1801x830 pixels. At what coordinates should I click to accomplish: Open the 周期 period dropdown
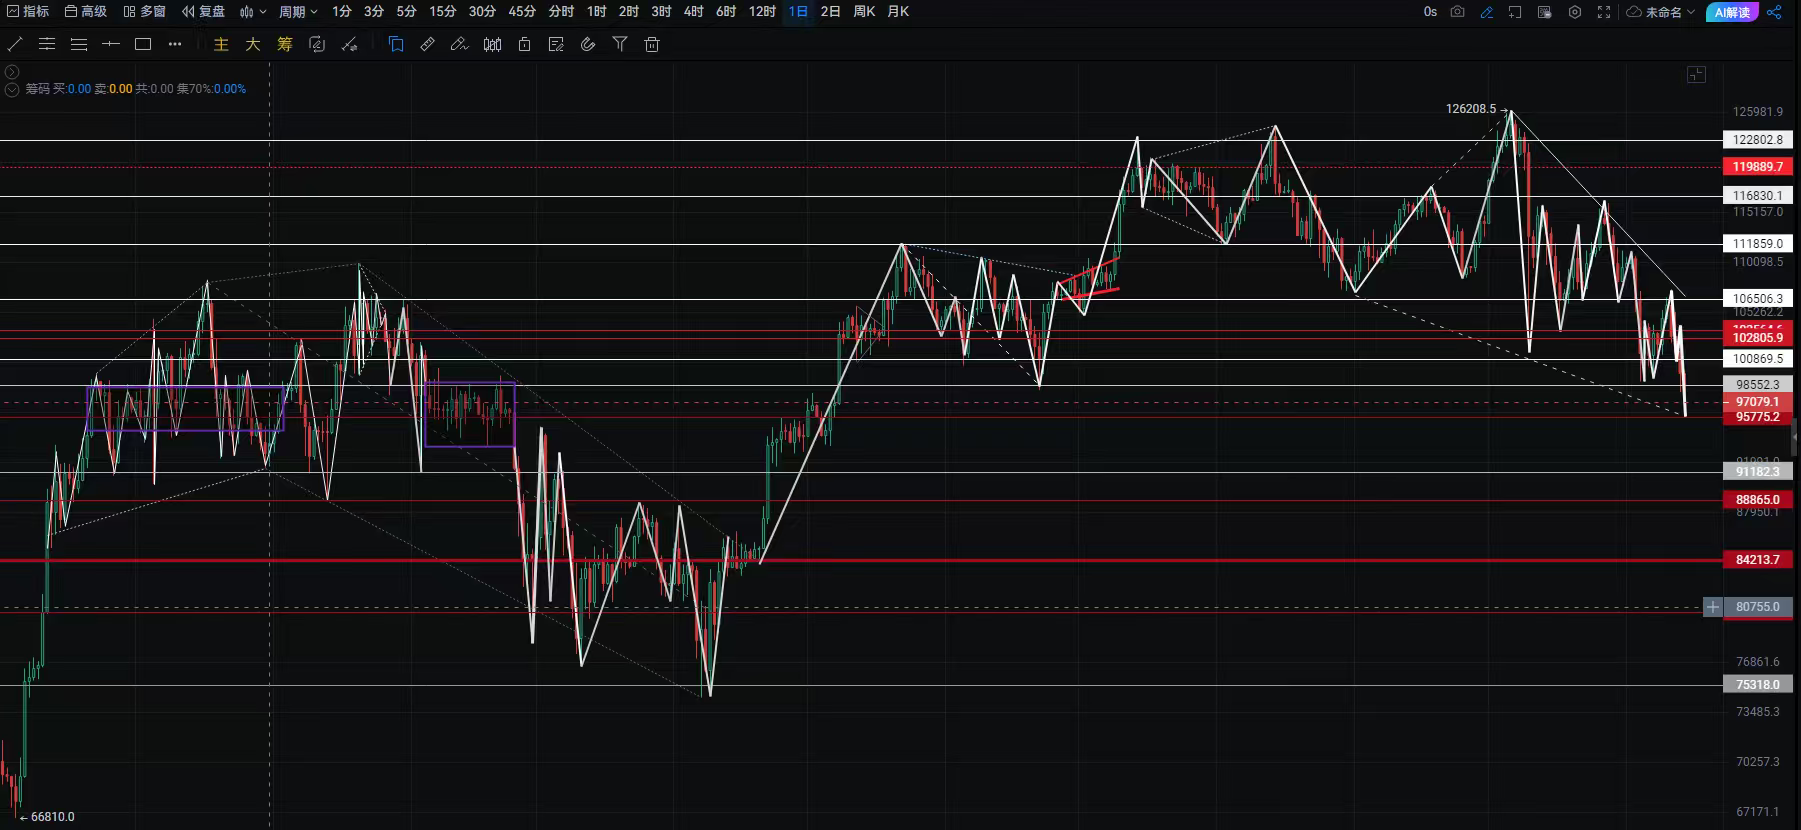pyautogui.click(x=297, y=12)
